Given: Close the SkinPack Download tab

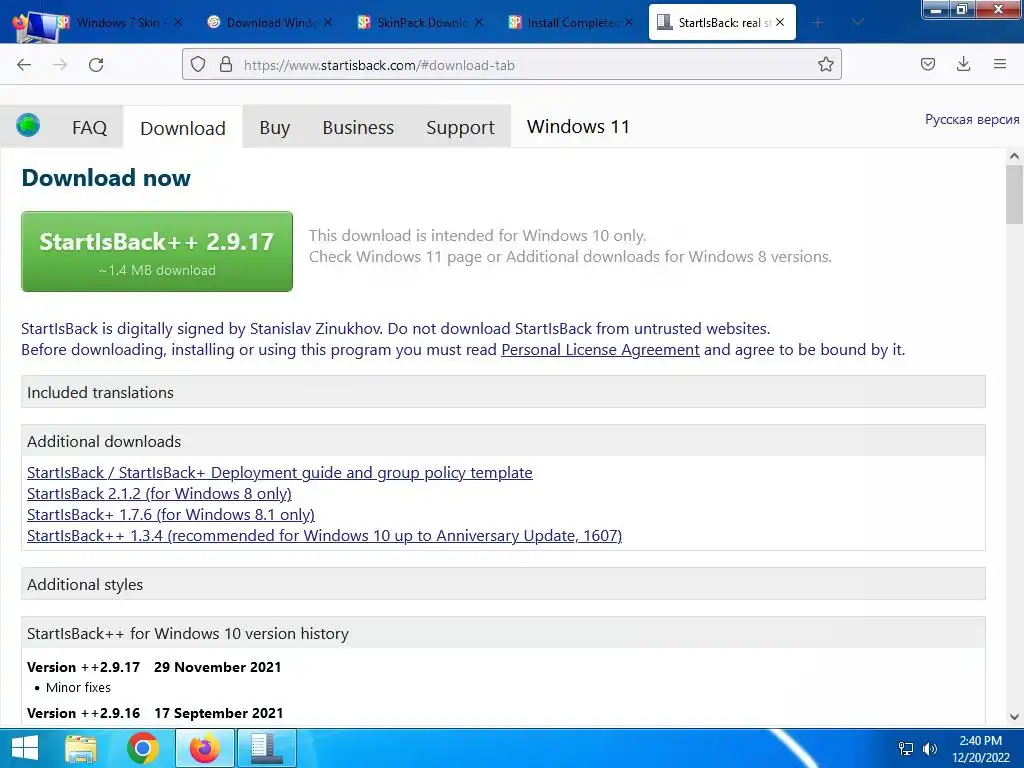Looking at the screenshot, I should click(x=479, y=22).
